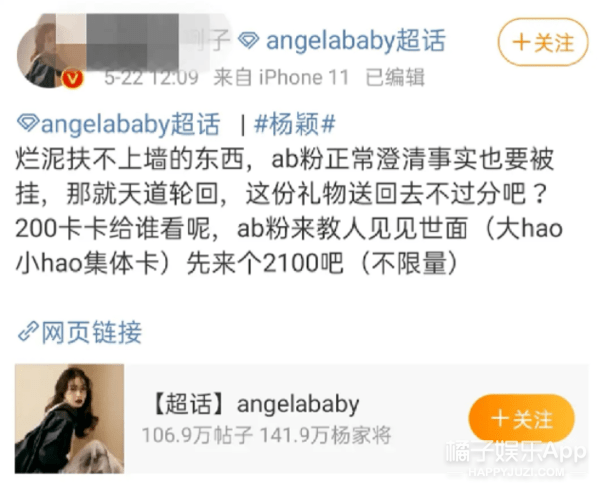Image resolution: width=600 pixels, height=493 pixels.
Task: Click the post body text paragraph
Action: (x=289, y=211)
